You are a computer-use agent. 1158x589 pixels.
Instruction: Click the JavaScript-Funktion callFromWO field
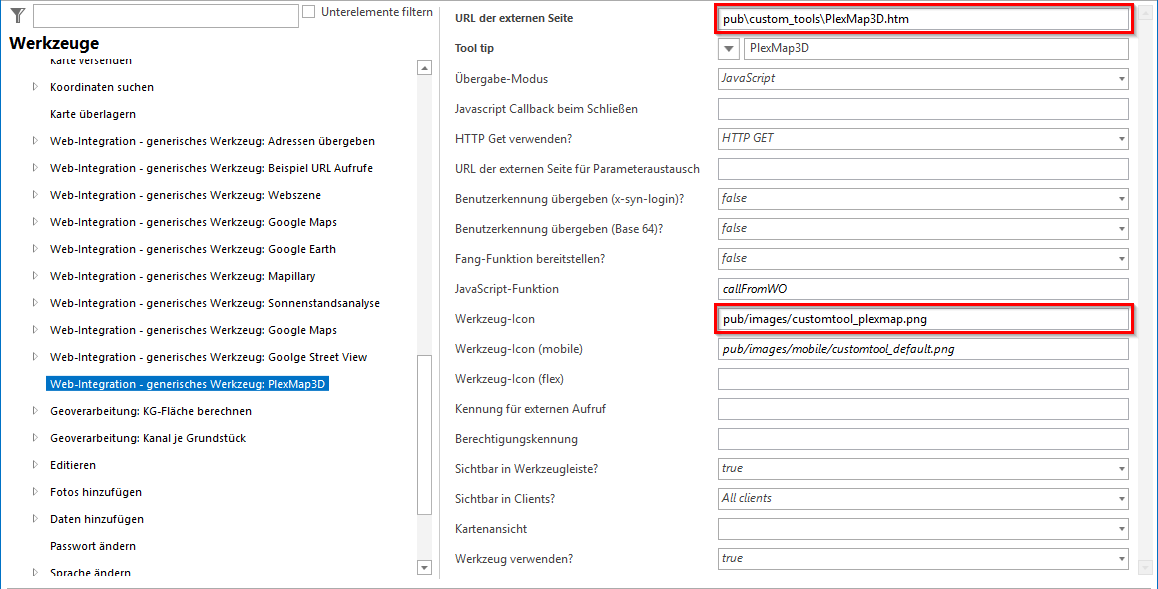[x=922, y=289]
